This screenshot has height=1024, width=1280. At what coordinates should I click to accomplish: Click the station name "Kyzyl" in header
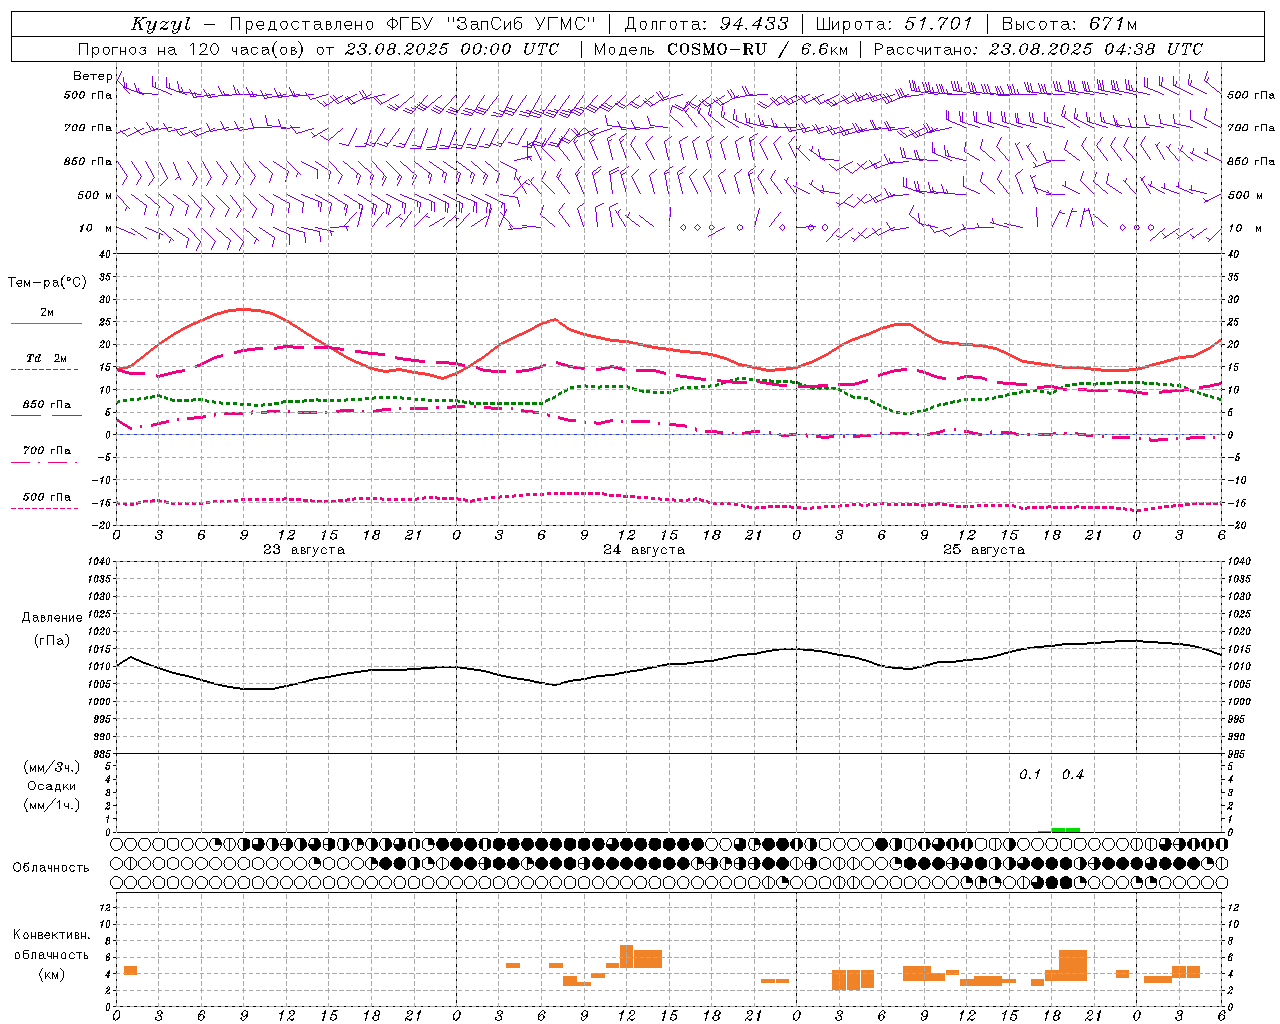(x=161, y=24)
